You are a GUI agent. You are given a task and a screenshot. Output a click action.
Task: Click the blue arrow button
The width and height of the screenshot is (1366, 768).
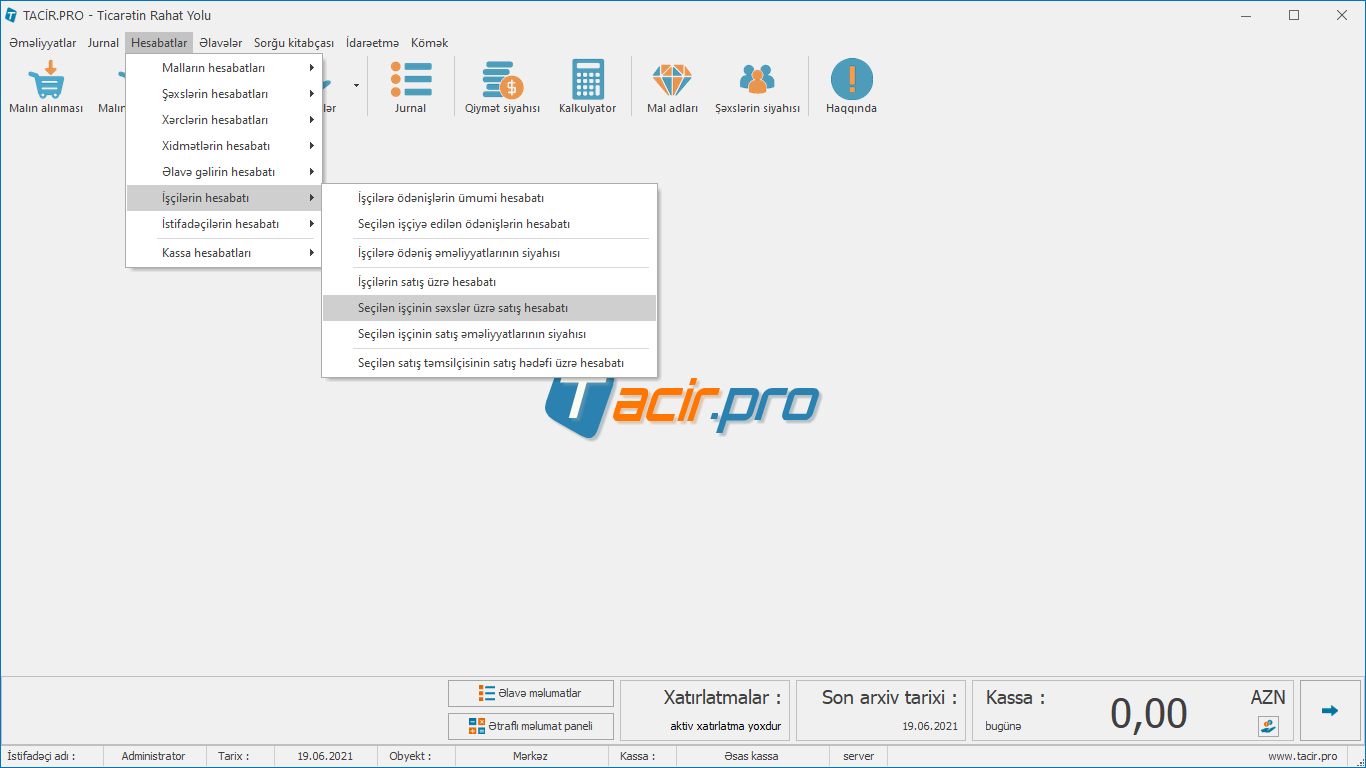(1329, 711)
